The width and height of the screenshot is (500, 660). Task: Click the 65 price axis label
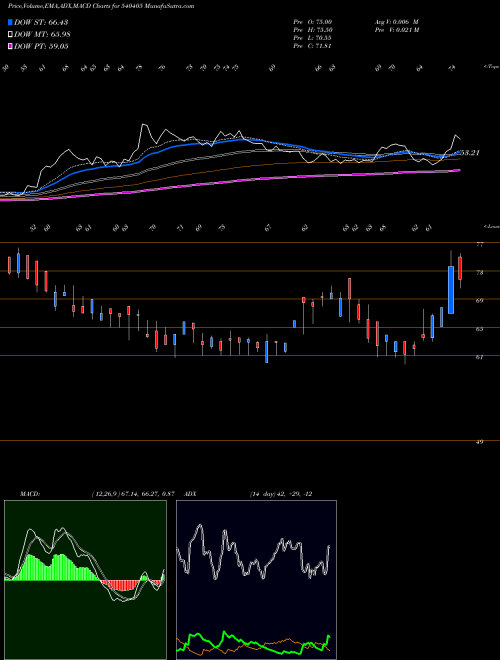pos(479,329)
